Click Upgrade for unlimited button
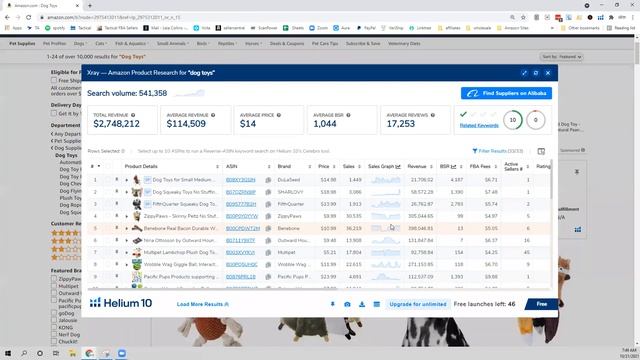Viewport: 640px width, 360px height. 418,304
